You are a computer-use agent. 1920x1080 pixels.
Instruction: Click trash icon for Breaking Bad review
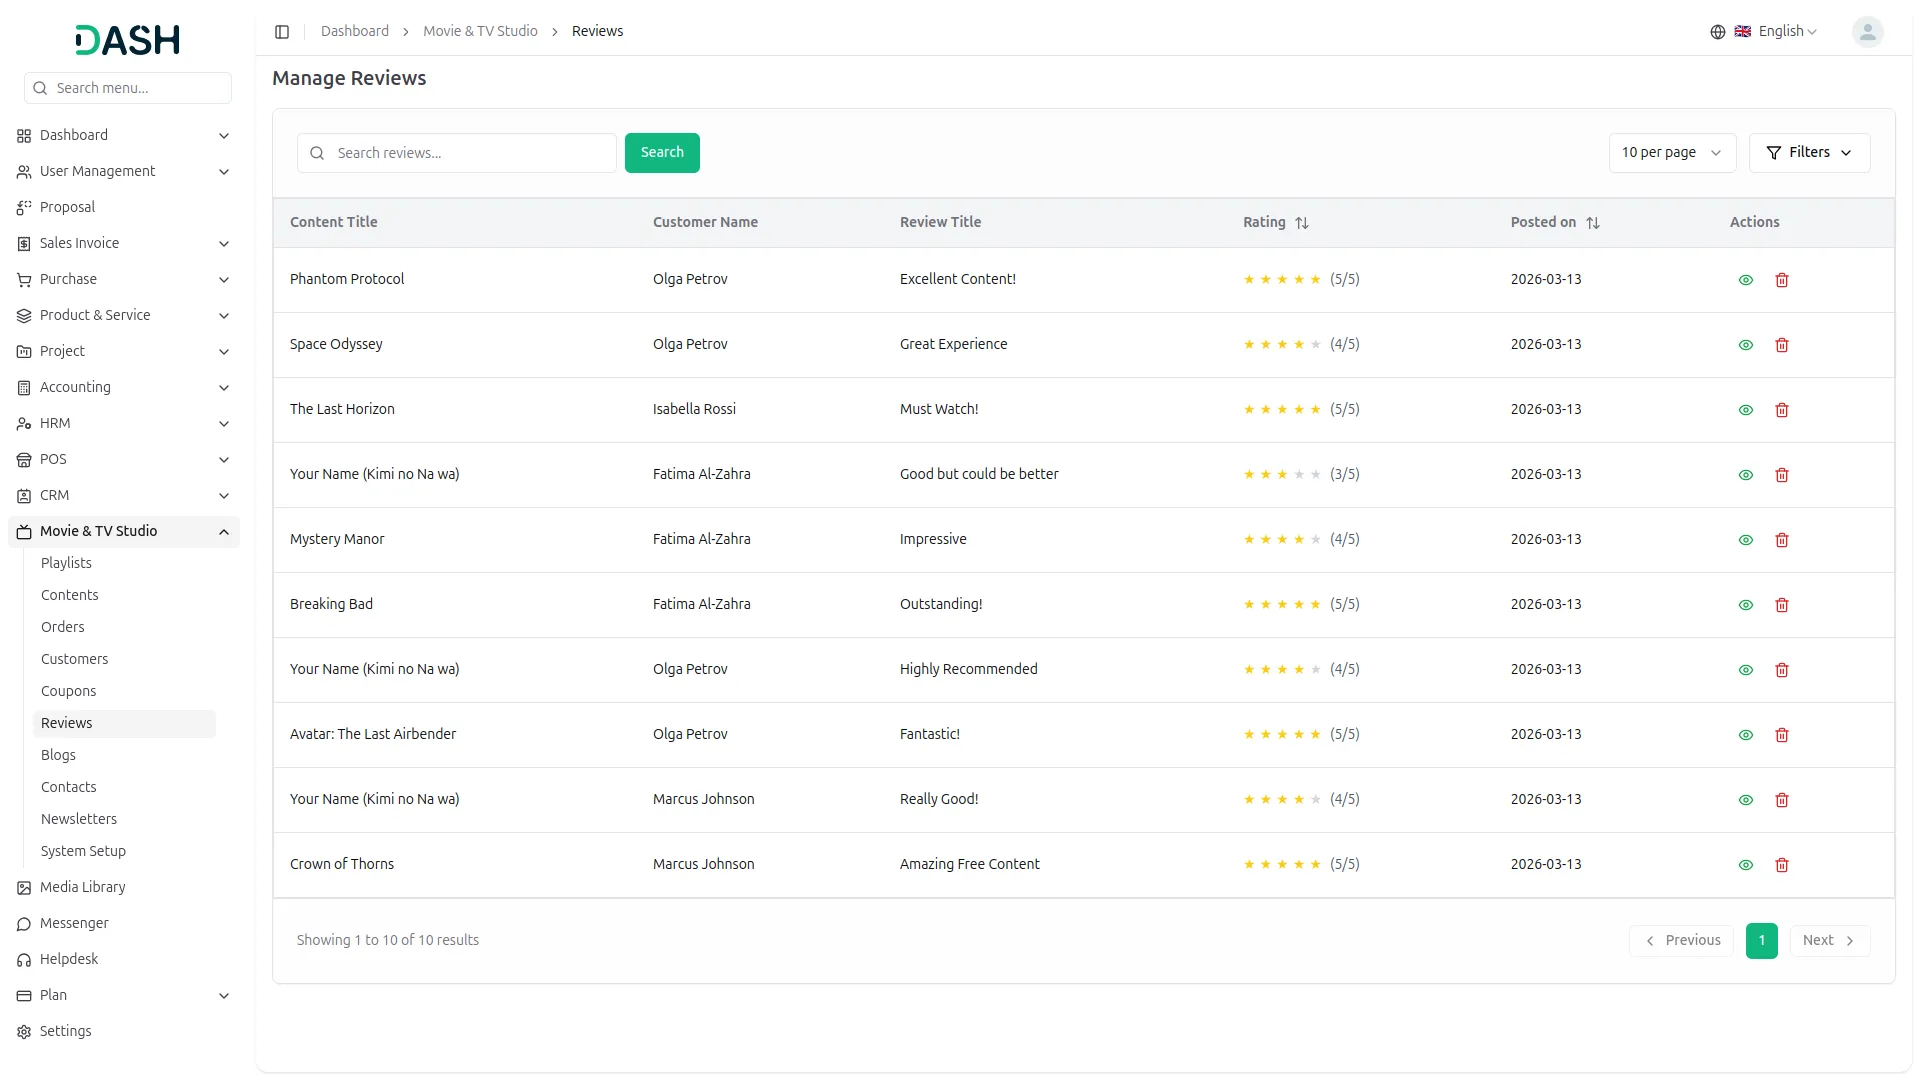(x=1781, y=605)
